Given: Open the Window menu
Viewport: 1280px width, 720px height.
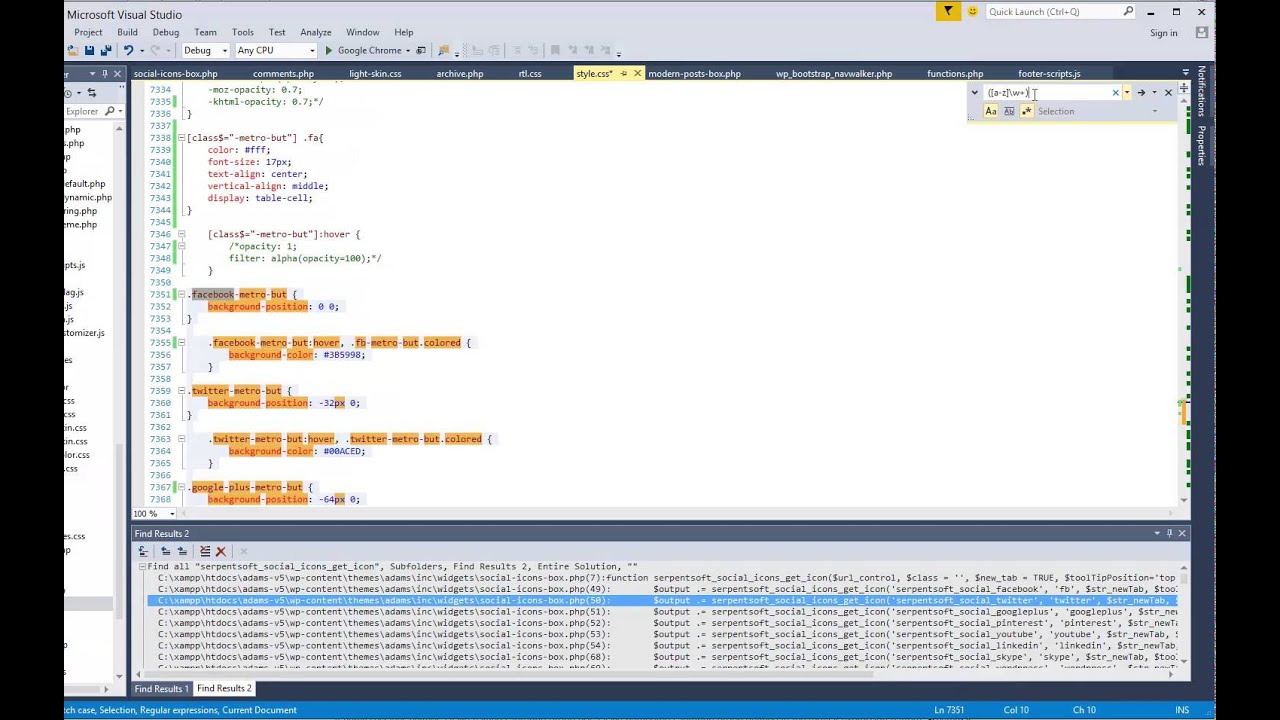Looking at the screenshot, I should [x=362, y=32].
